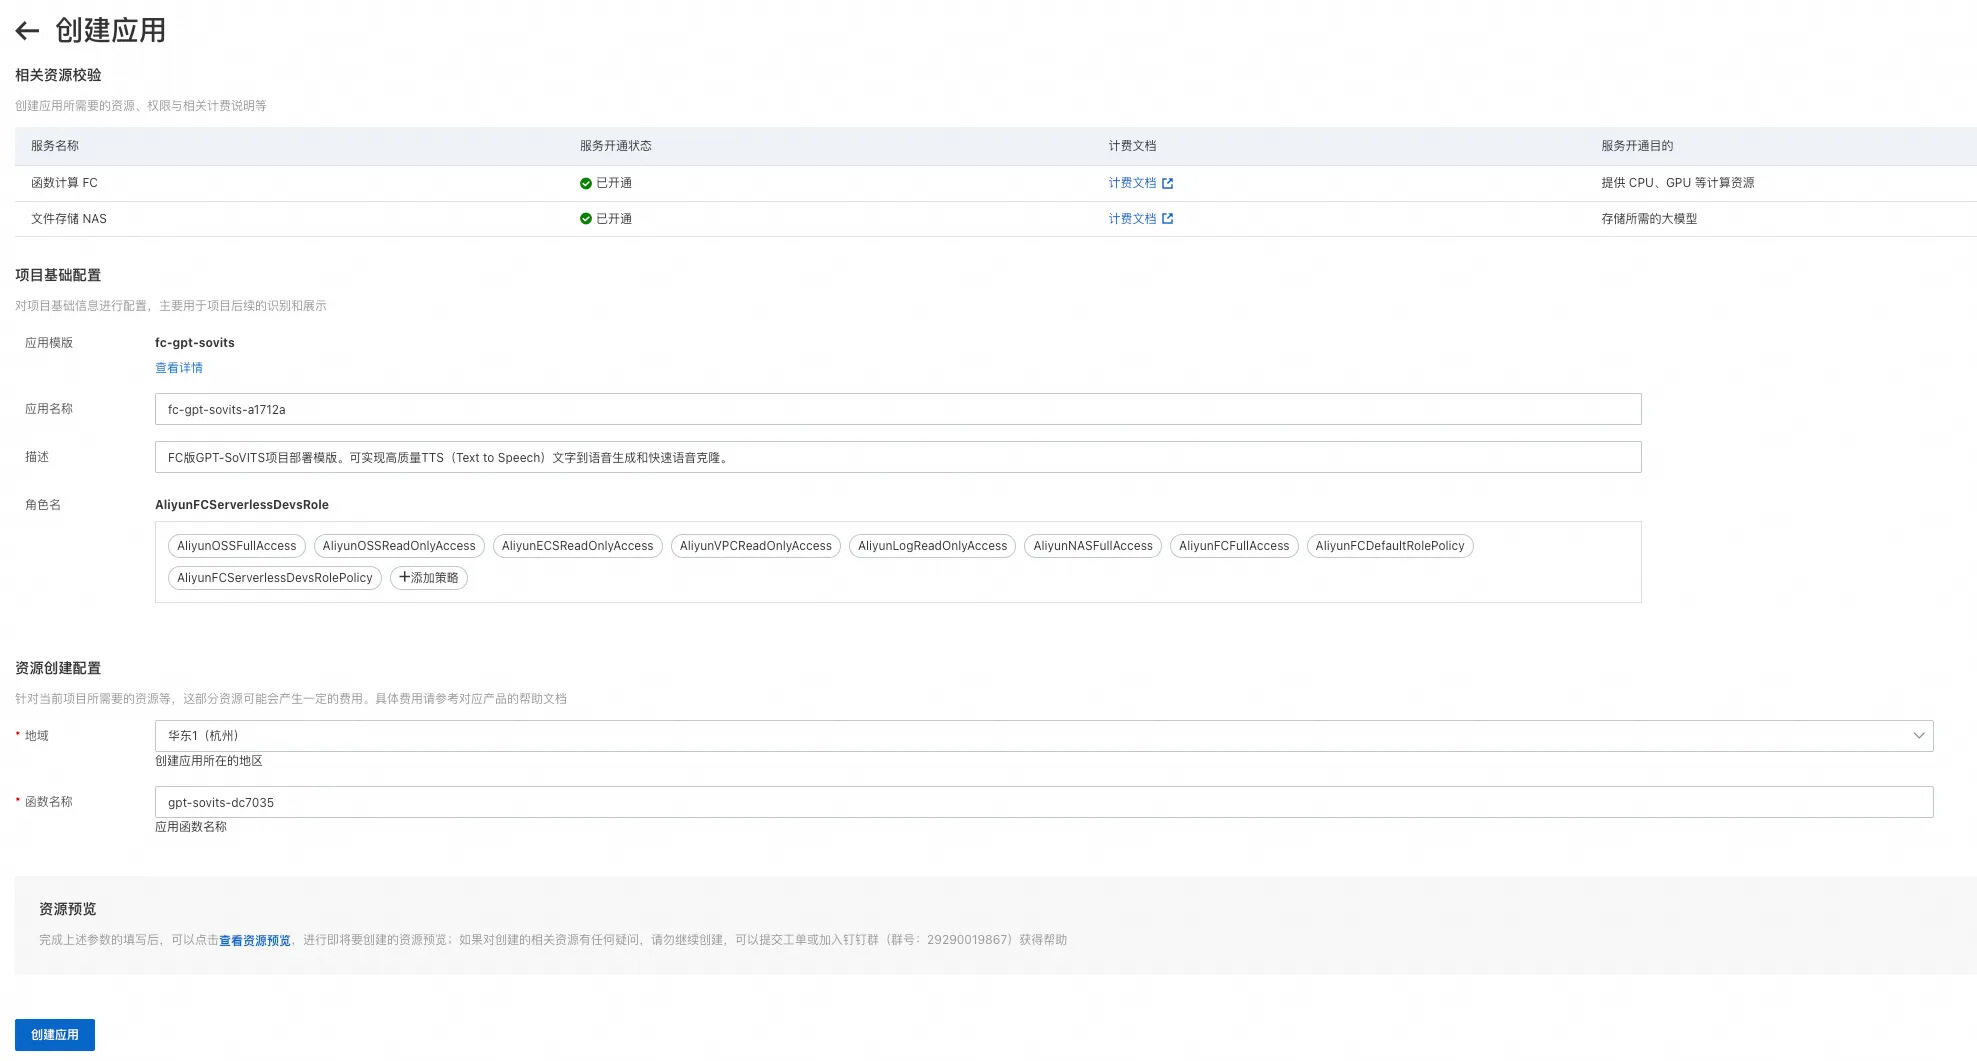This screenshot has height=1061, width=1977.
Task: Click the 函数计算 FC service name cell
Action: (x=64, y=183)
